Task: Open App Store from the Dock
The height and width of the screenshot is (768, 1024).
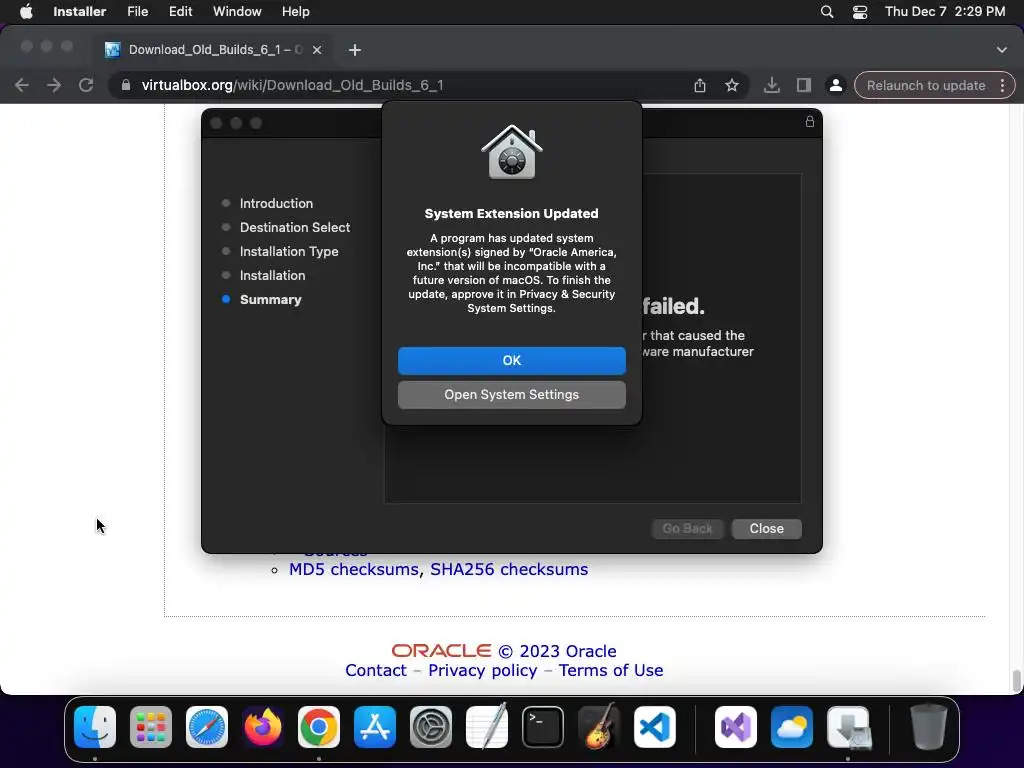Action: click(x=375, y=727)
